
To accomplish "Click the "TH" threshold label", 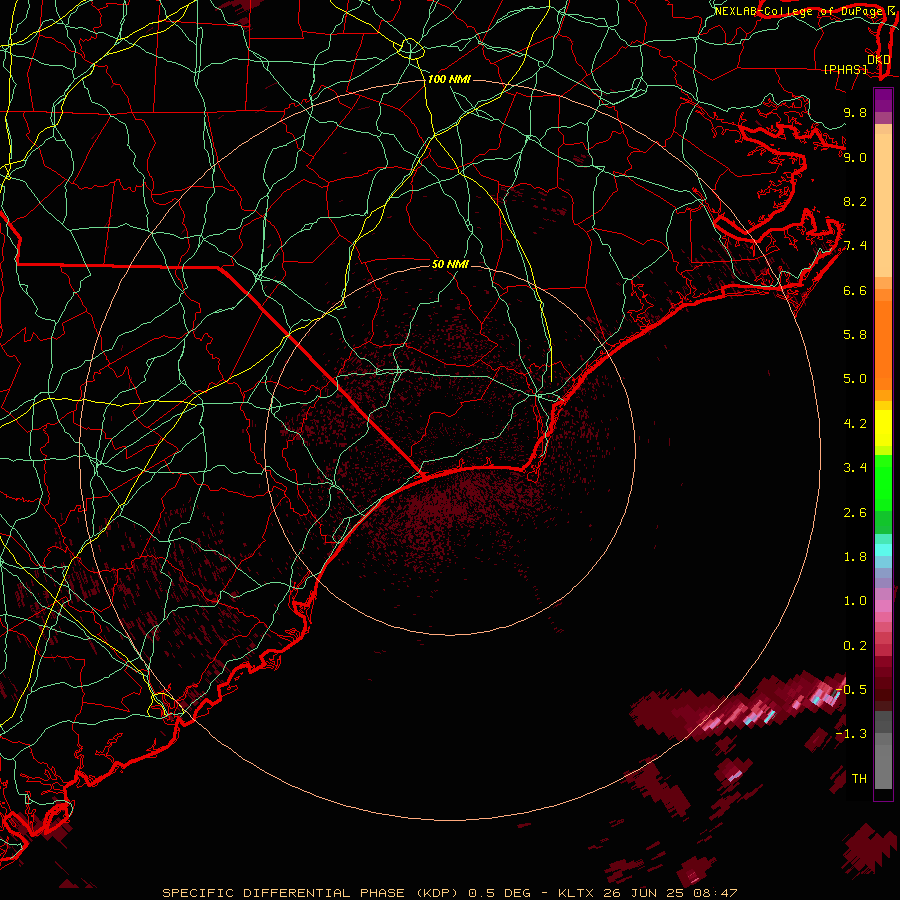I will pos(859,779).
